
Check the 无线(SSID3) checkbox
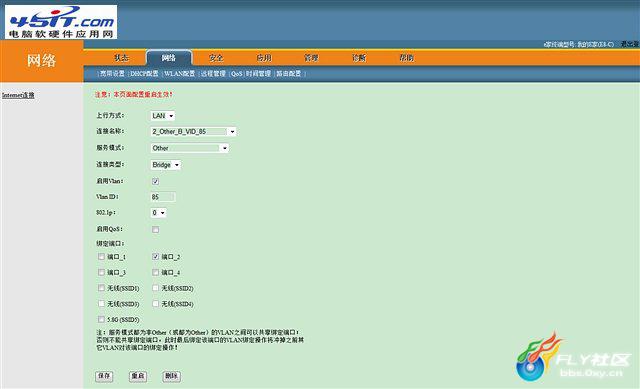[101, 304]
